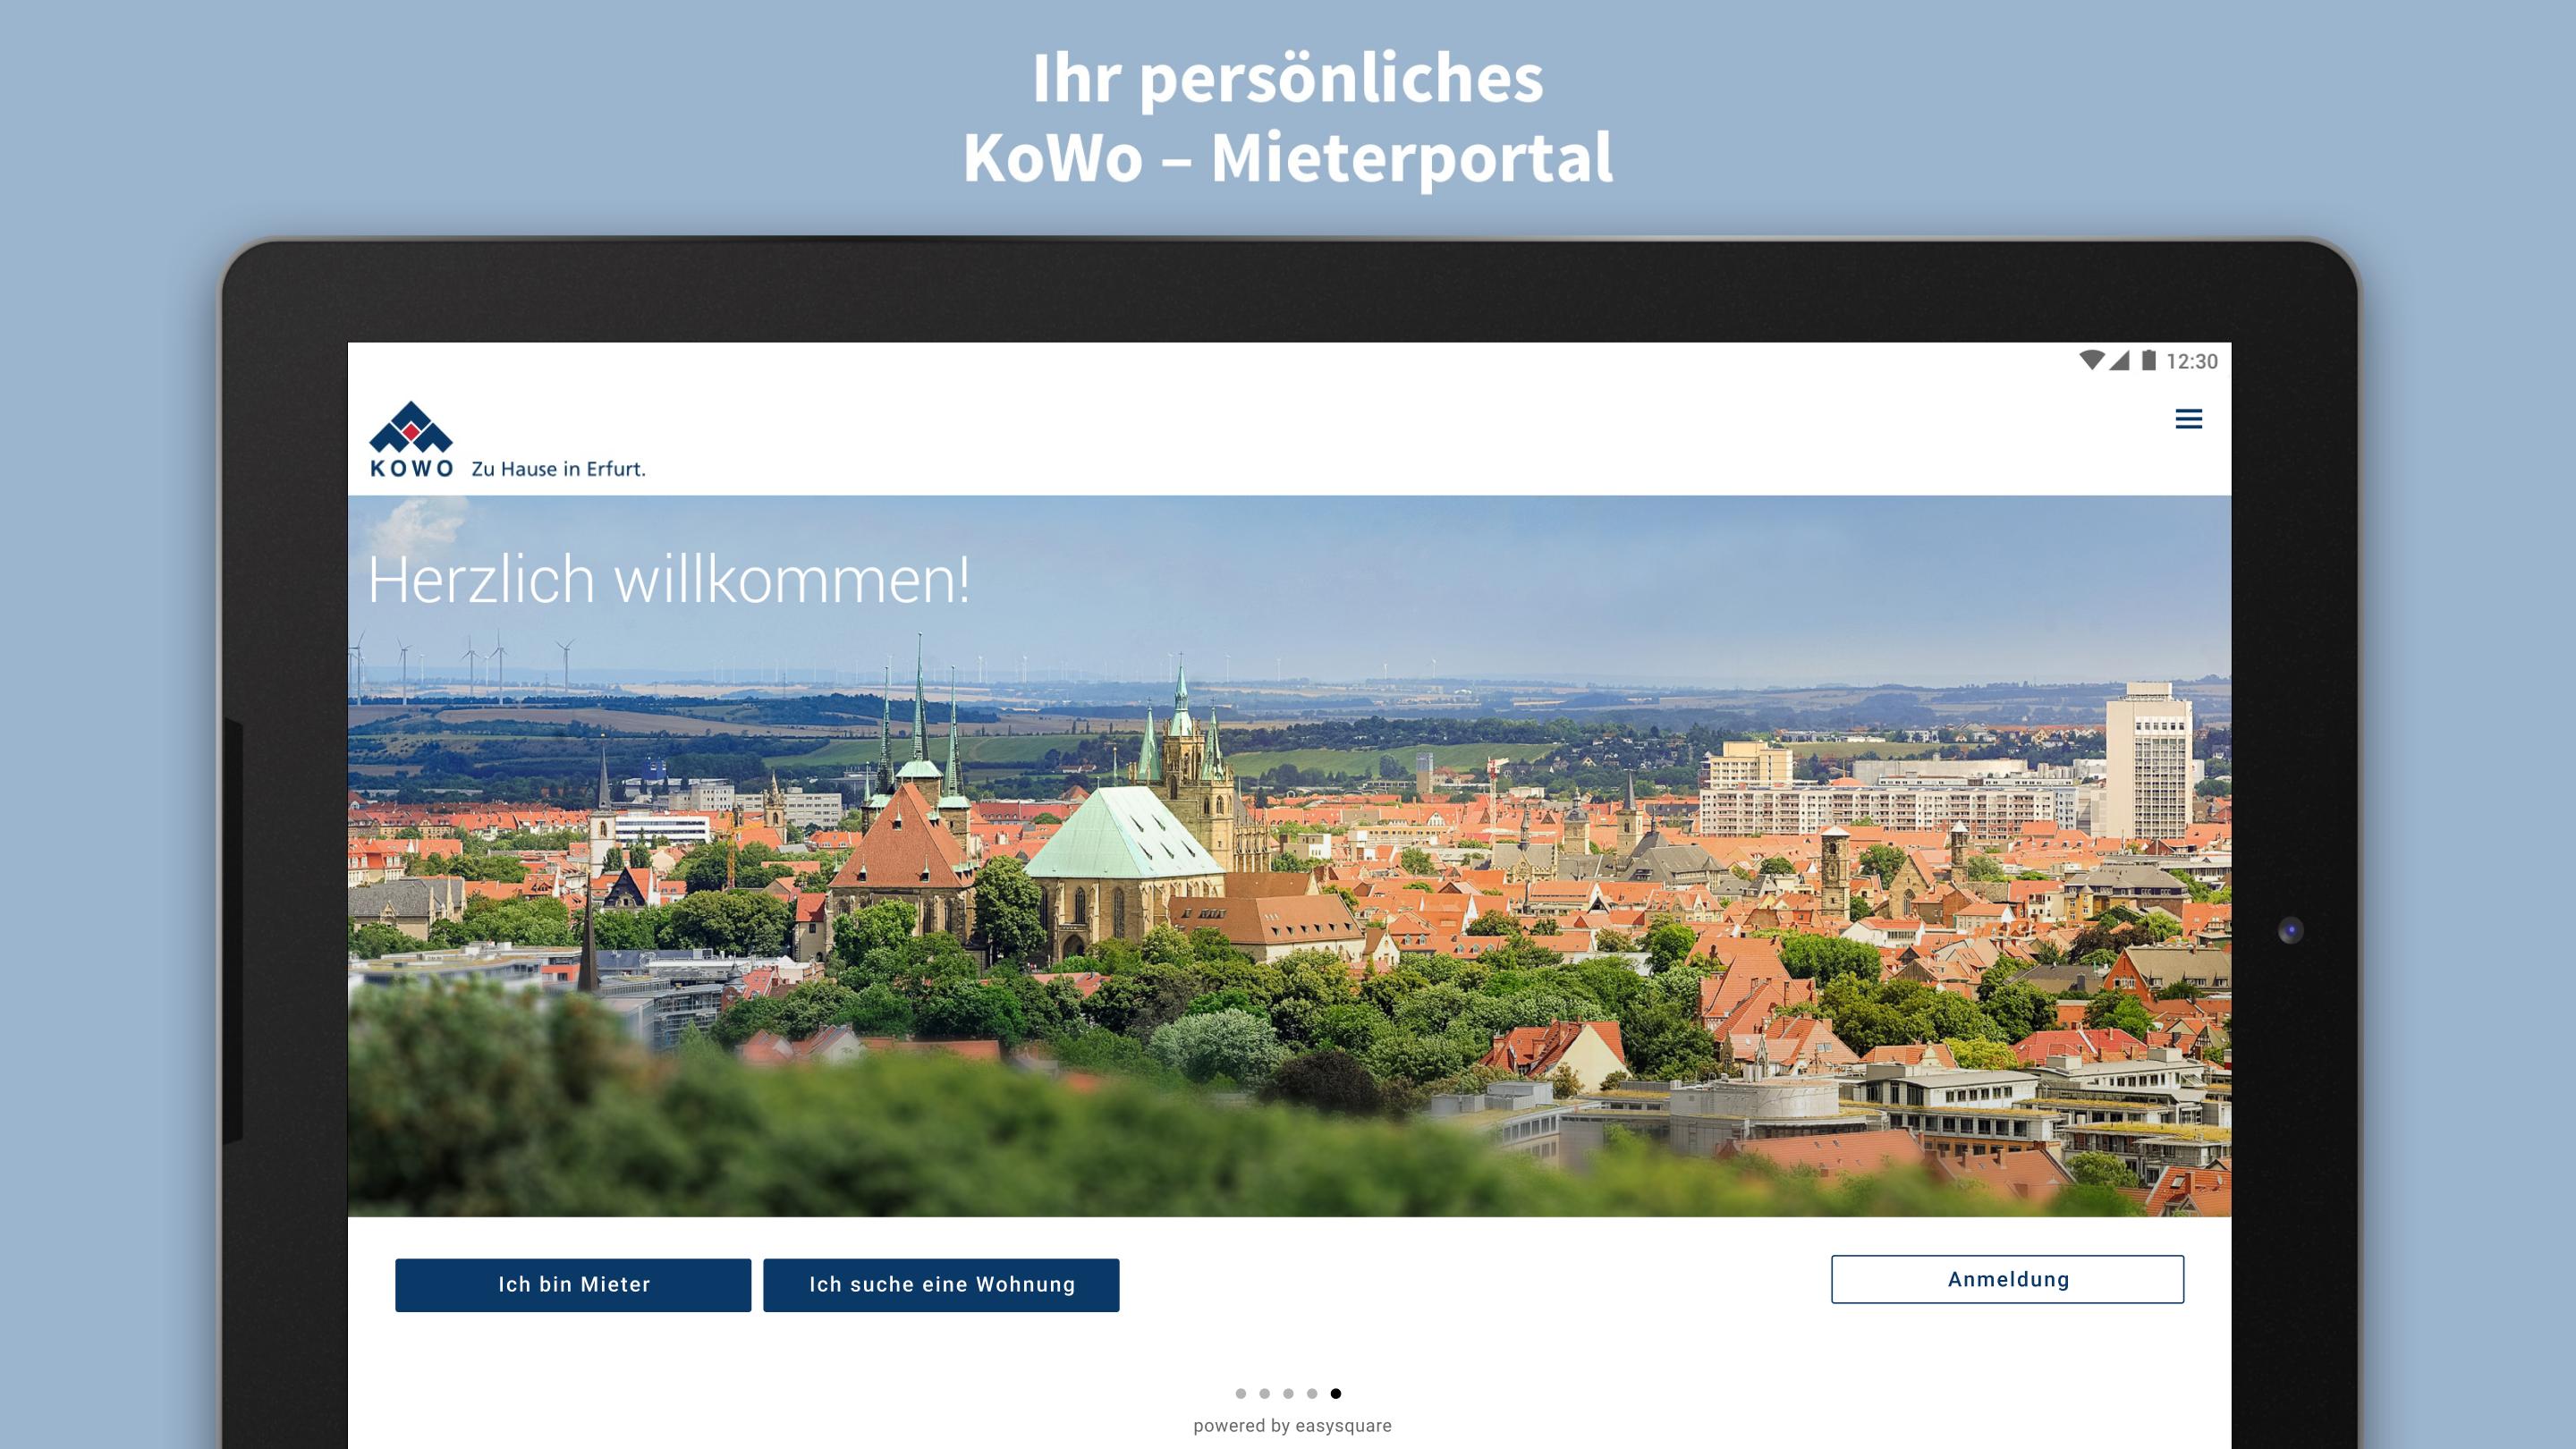Click the Wi-Fi status icon
The width and height of the screenshot is (2576, 1449).
[2091, 360]
